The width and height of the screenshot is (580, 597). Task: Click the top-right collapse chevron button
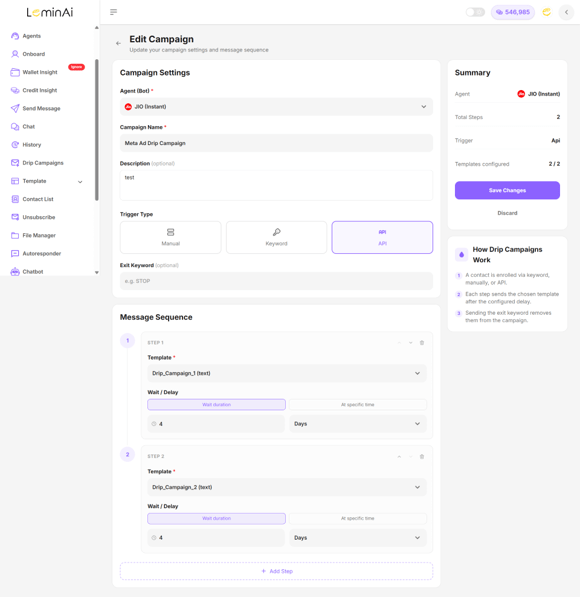[566, 12]
